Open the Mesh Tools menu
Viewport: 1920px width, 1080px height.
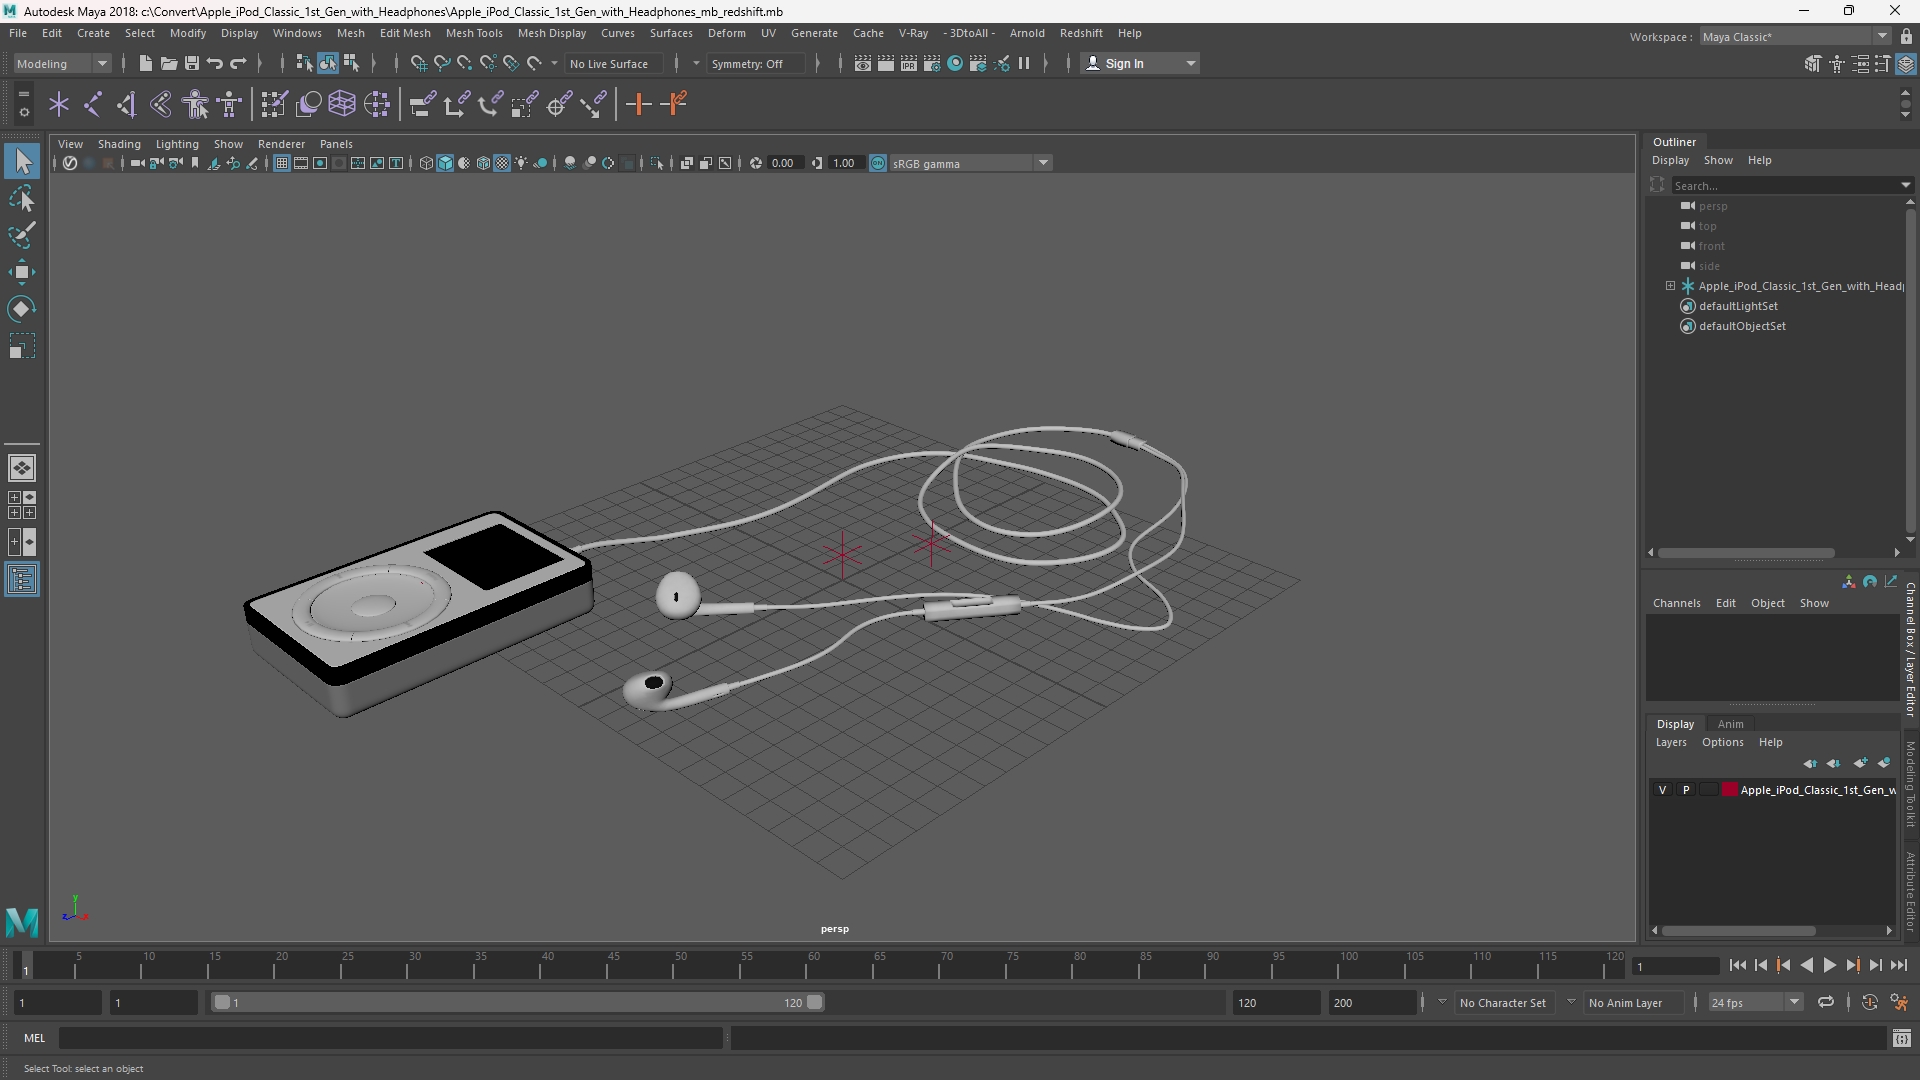pos(474,33)
